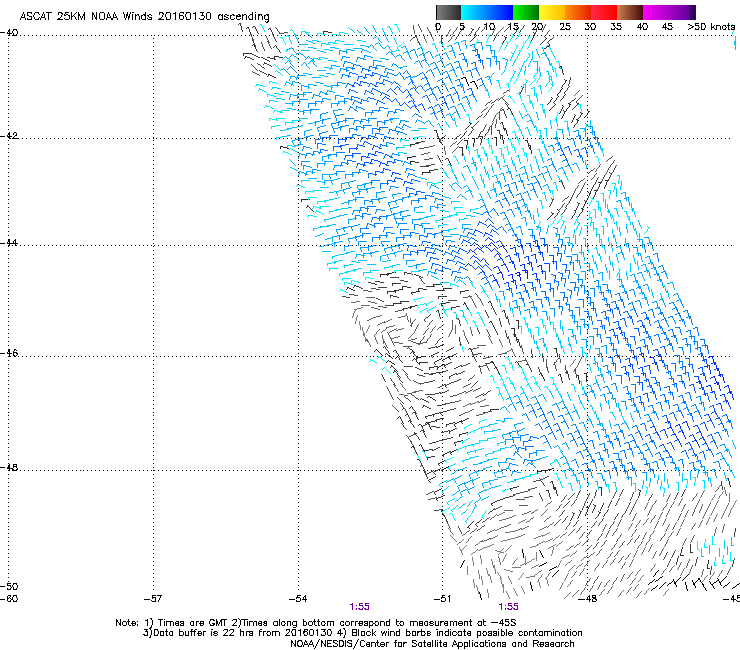
Task: Click the '1:55' time label between -51 and -48
Action: 508,607
